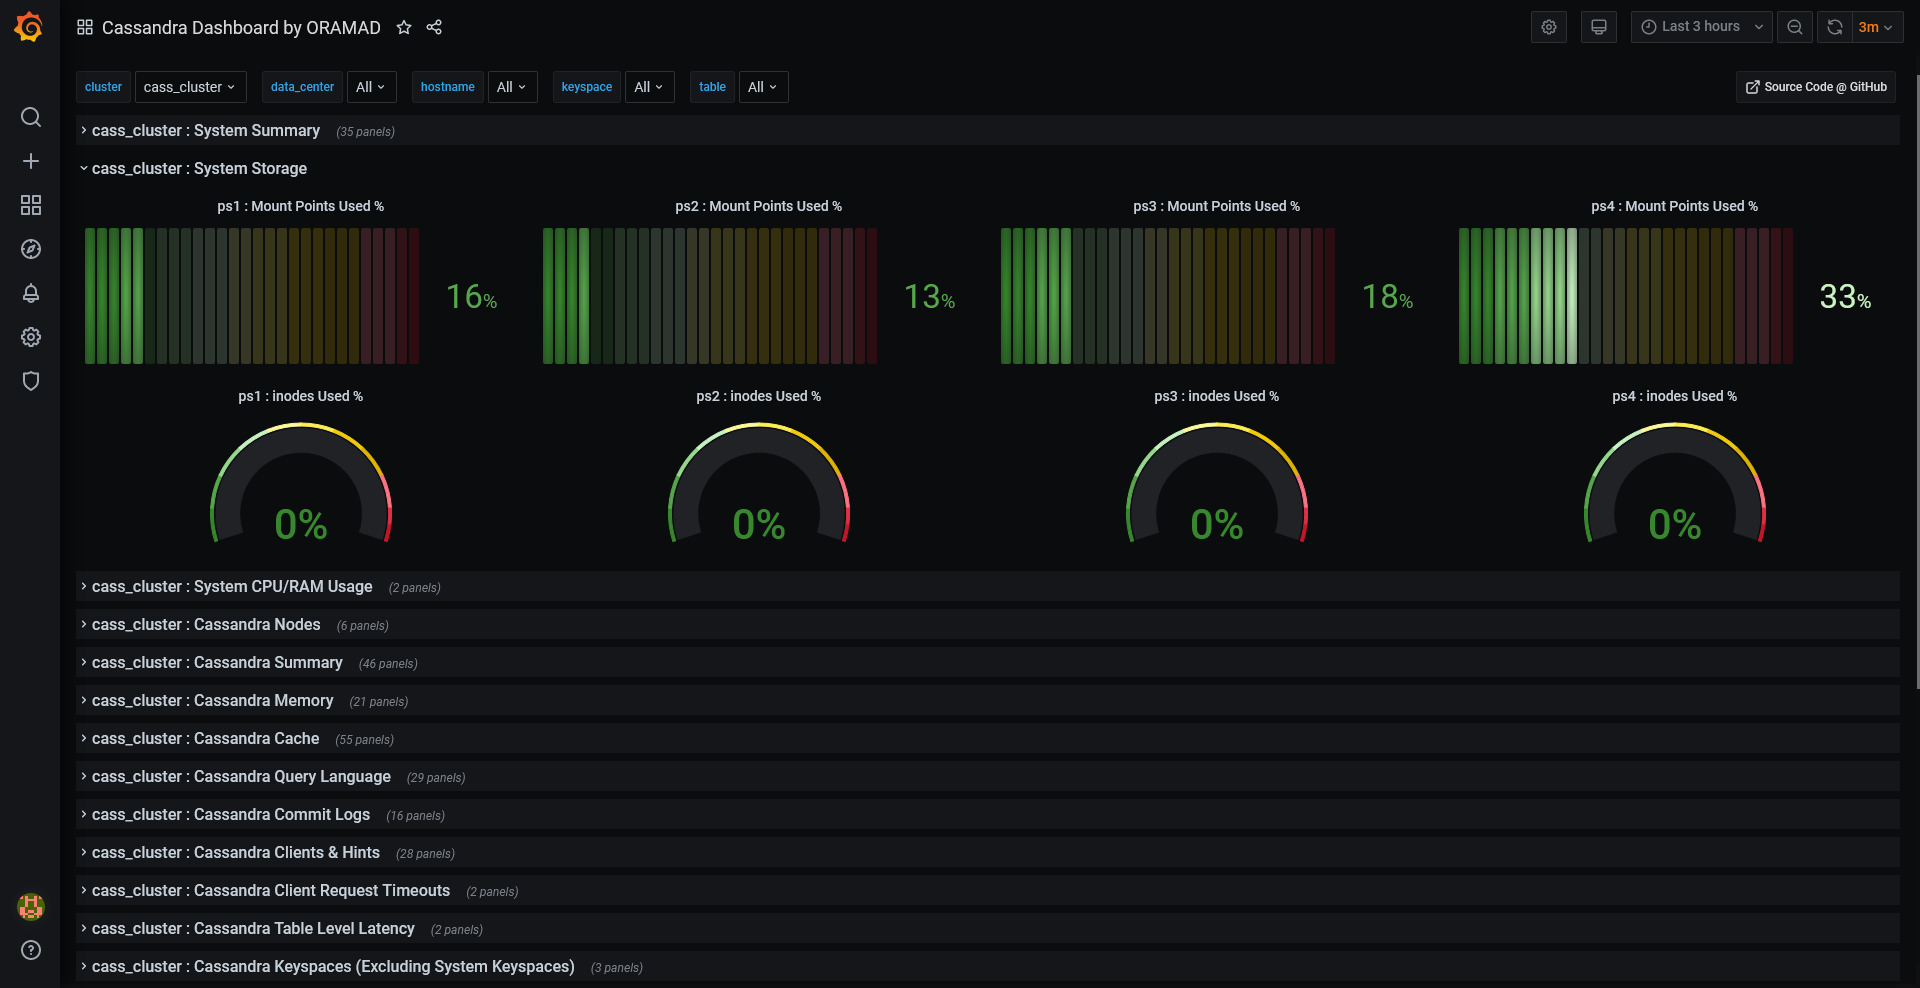Viewport: 1920px width, 988px height.
Task: Open the Explore compass icon
Action: click(x=31, y=249)
